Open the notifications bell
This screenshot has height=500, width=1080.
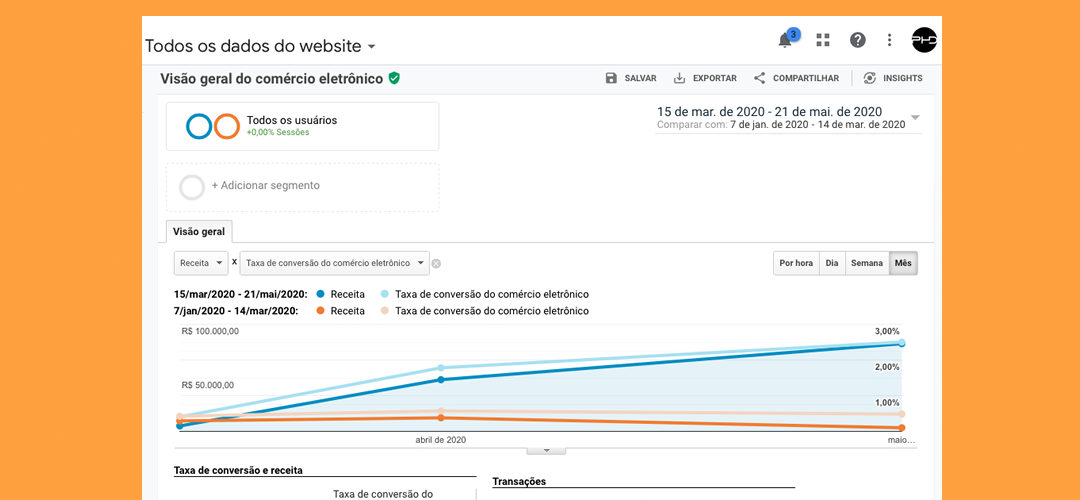point(785,41)
